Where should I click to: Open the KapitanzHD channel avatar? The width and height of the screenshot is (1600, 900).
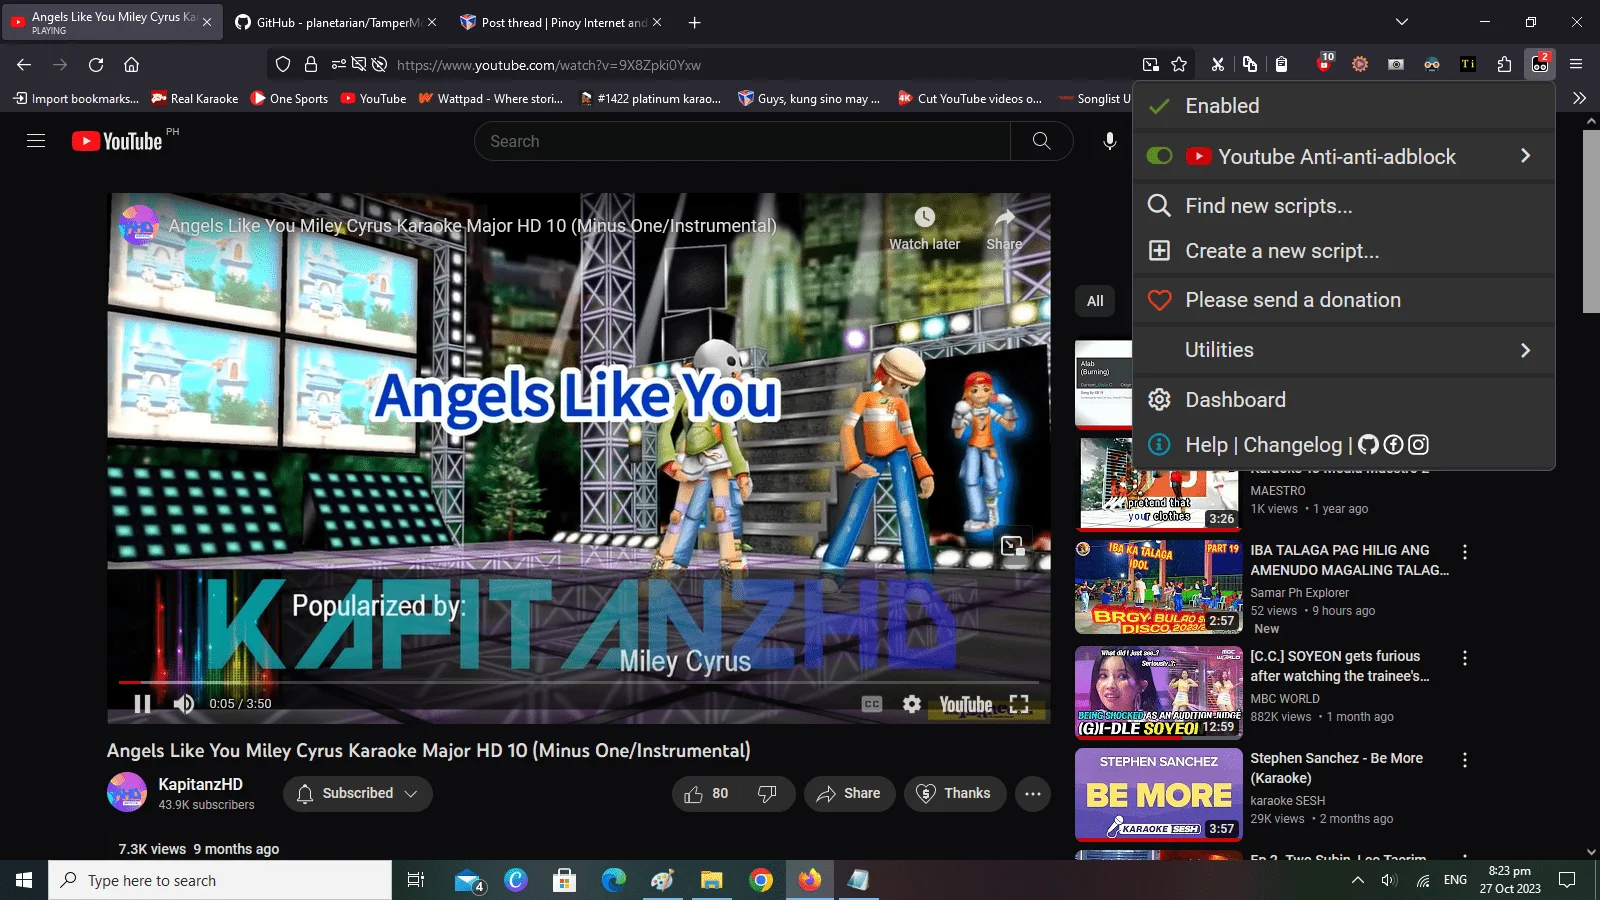(127, 793)
